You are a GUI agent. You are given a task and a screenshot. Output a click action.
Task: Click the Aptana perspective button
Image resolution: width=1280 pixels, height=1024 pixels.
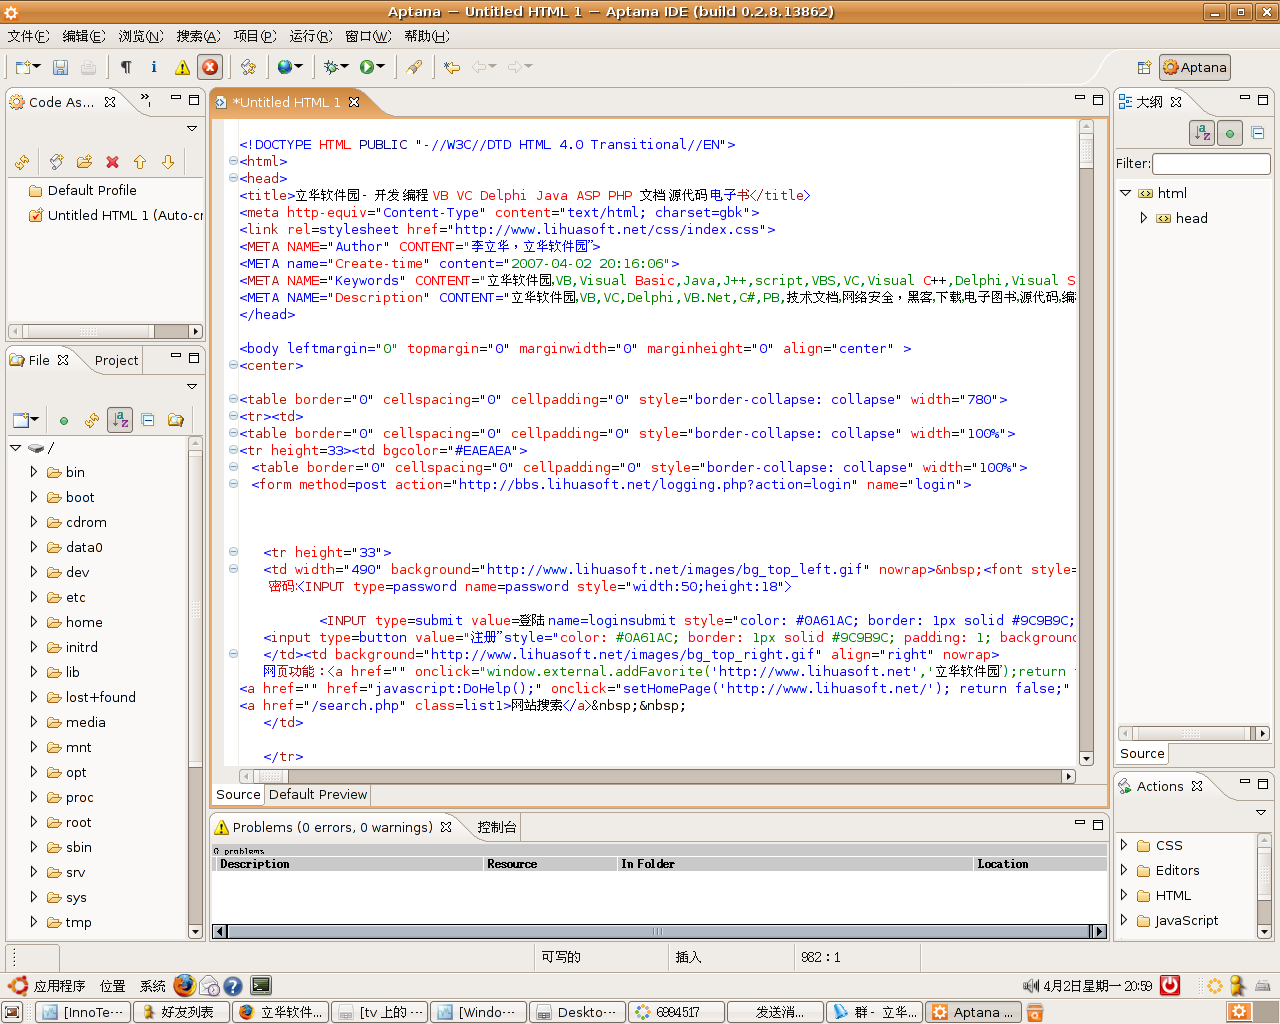(1195, 67)
